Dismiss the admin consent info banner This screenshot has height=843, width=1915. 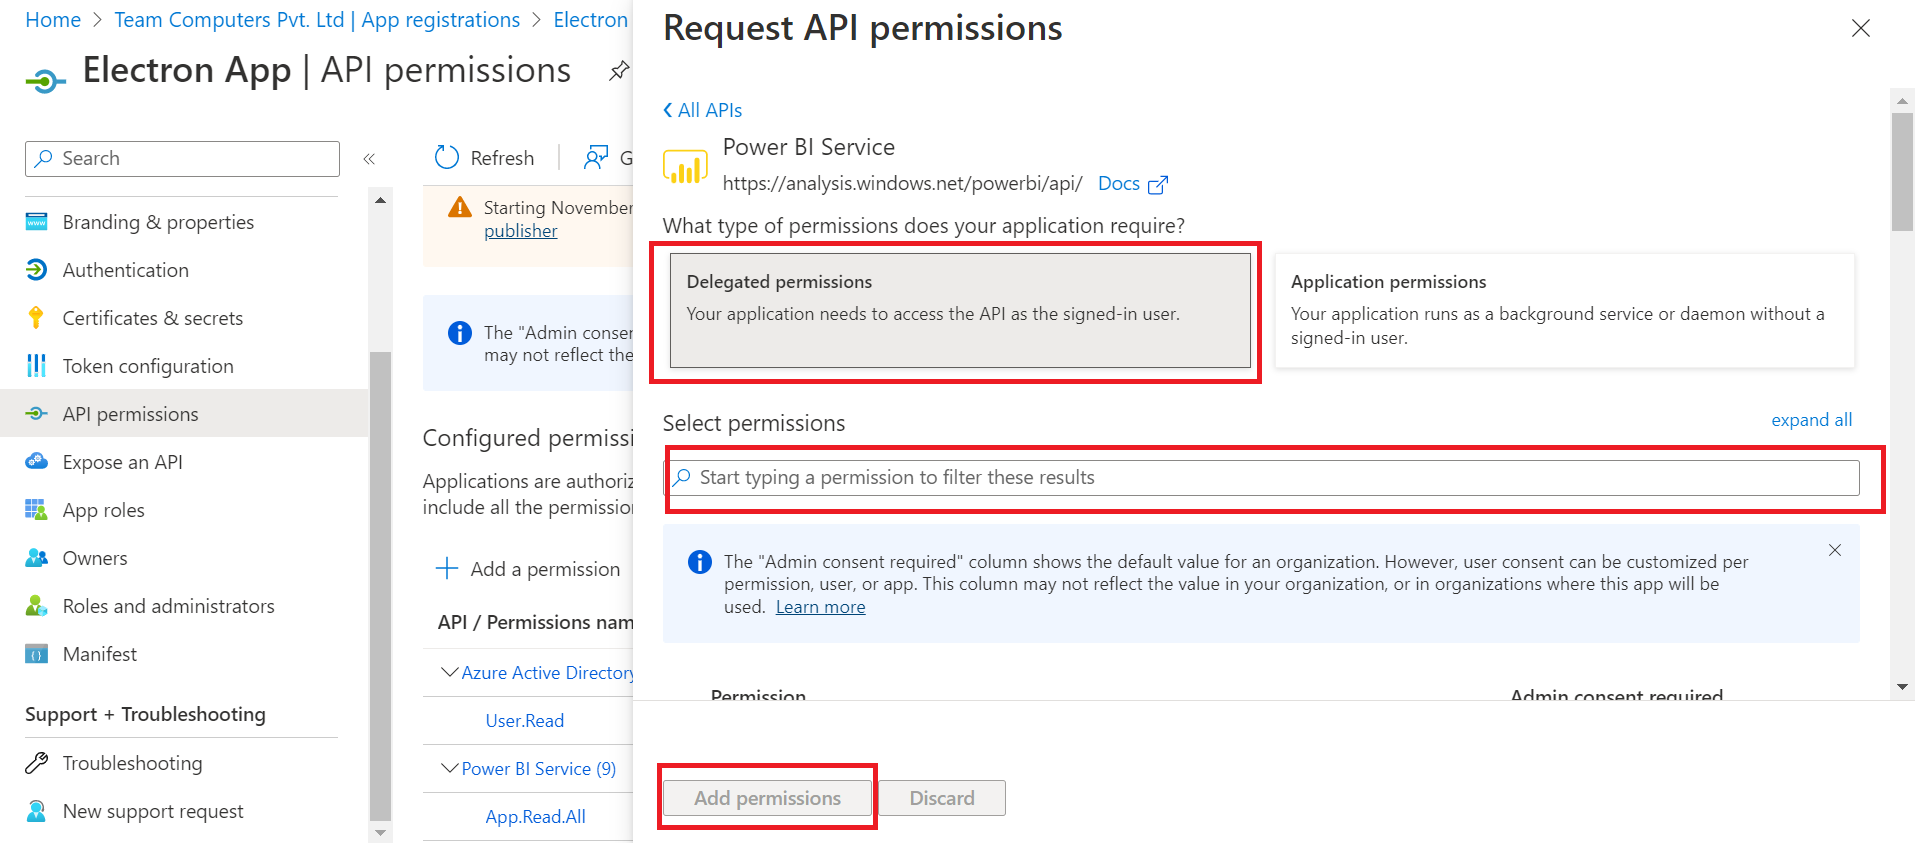(x=1835, y=550)
